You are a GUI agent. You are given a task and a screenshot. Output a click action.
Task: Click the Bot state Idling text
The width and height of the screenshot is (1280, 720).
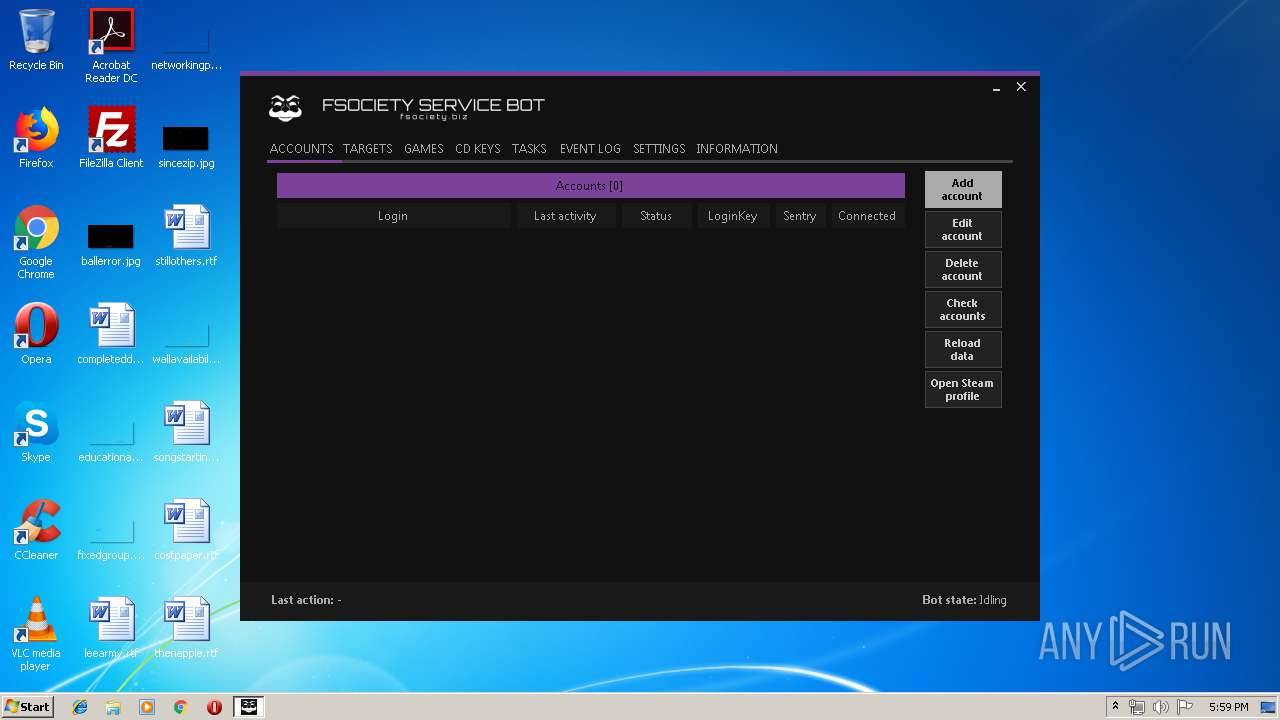click(x=964, y=600)
